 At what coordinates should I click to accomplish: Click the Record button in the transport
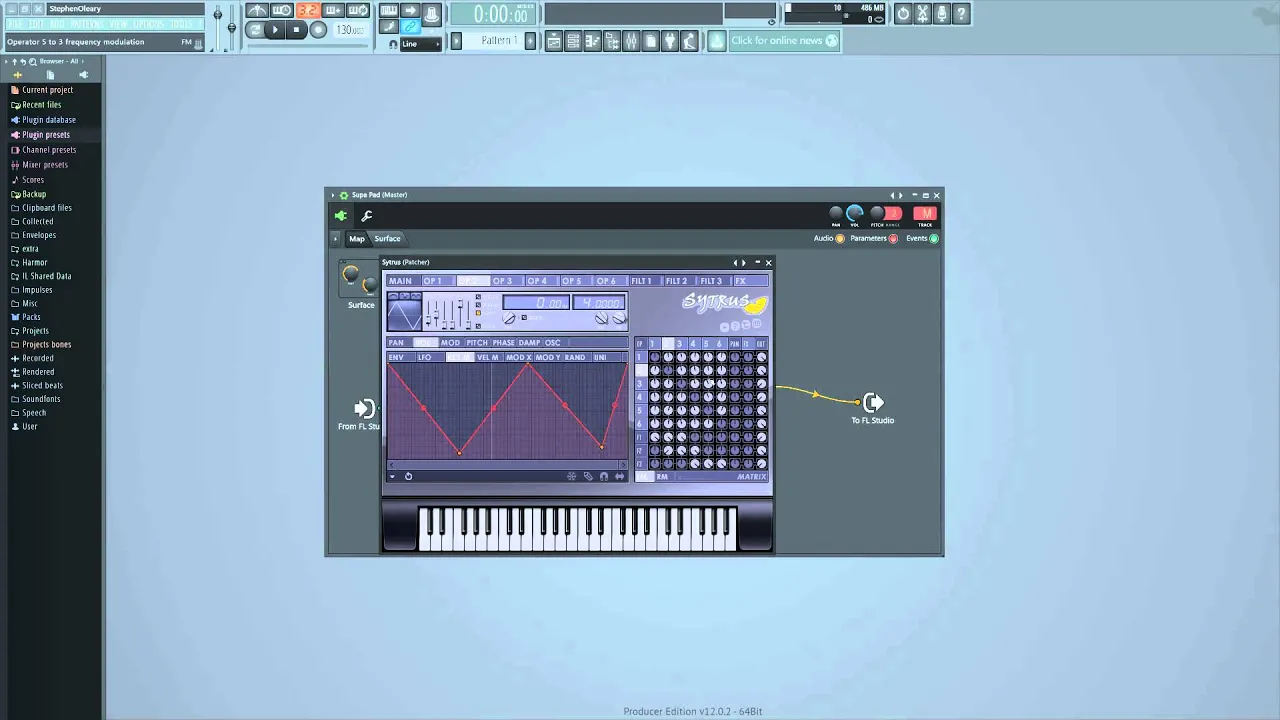point(318,30)
